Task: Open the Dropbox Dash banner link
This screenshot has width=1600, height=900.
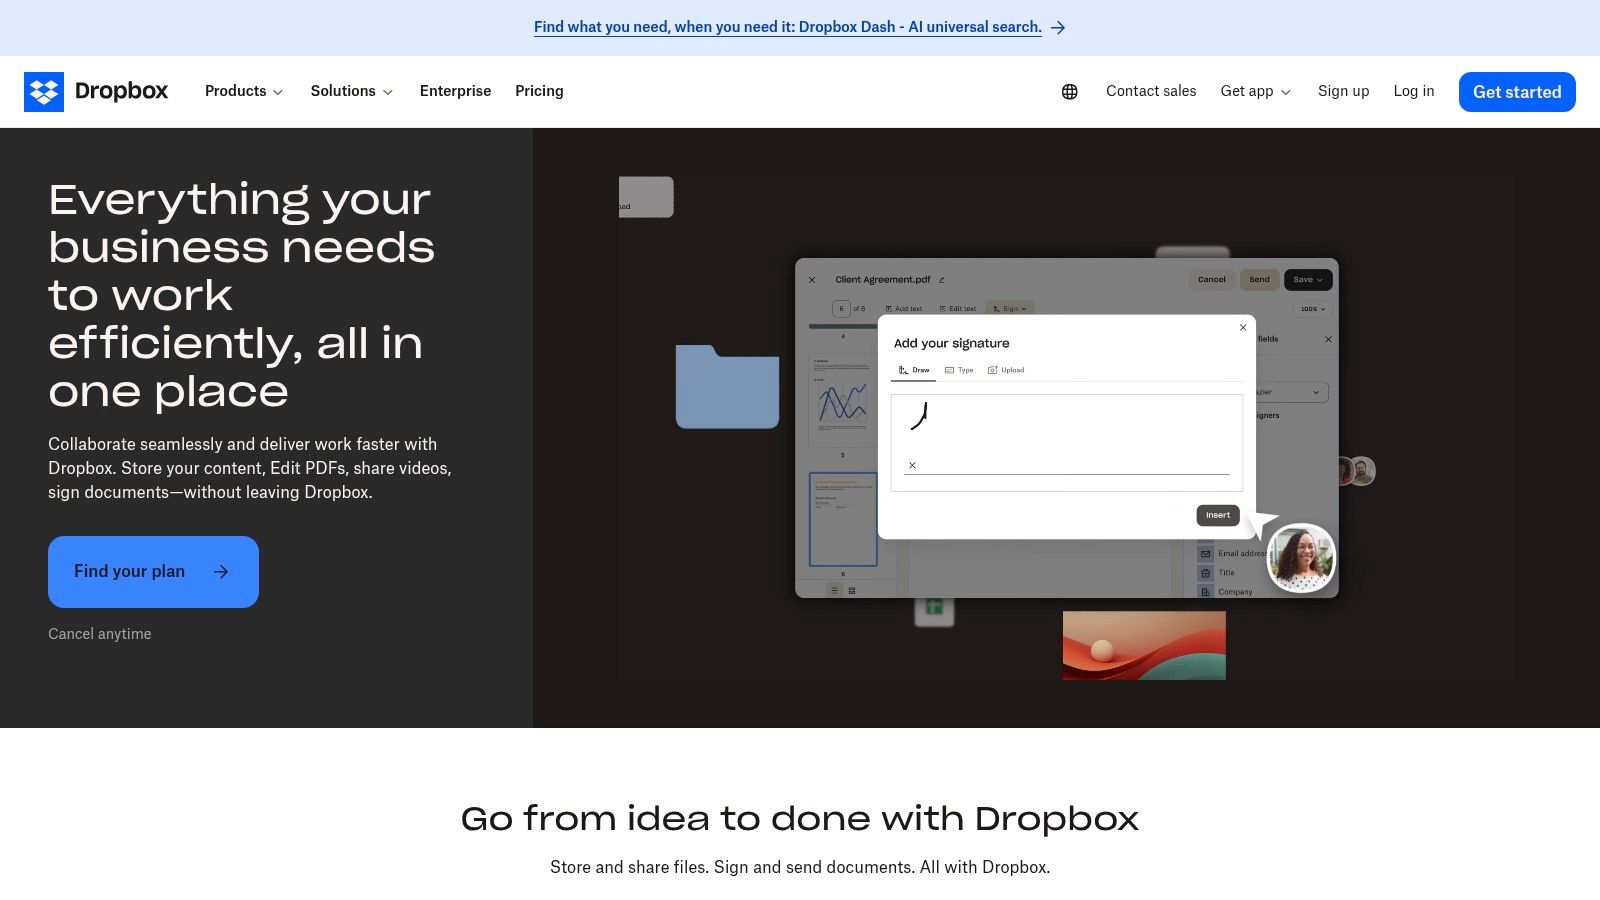Action: [x=789, y=27]
